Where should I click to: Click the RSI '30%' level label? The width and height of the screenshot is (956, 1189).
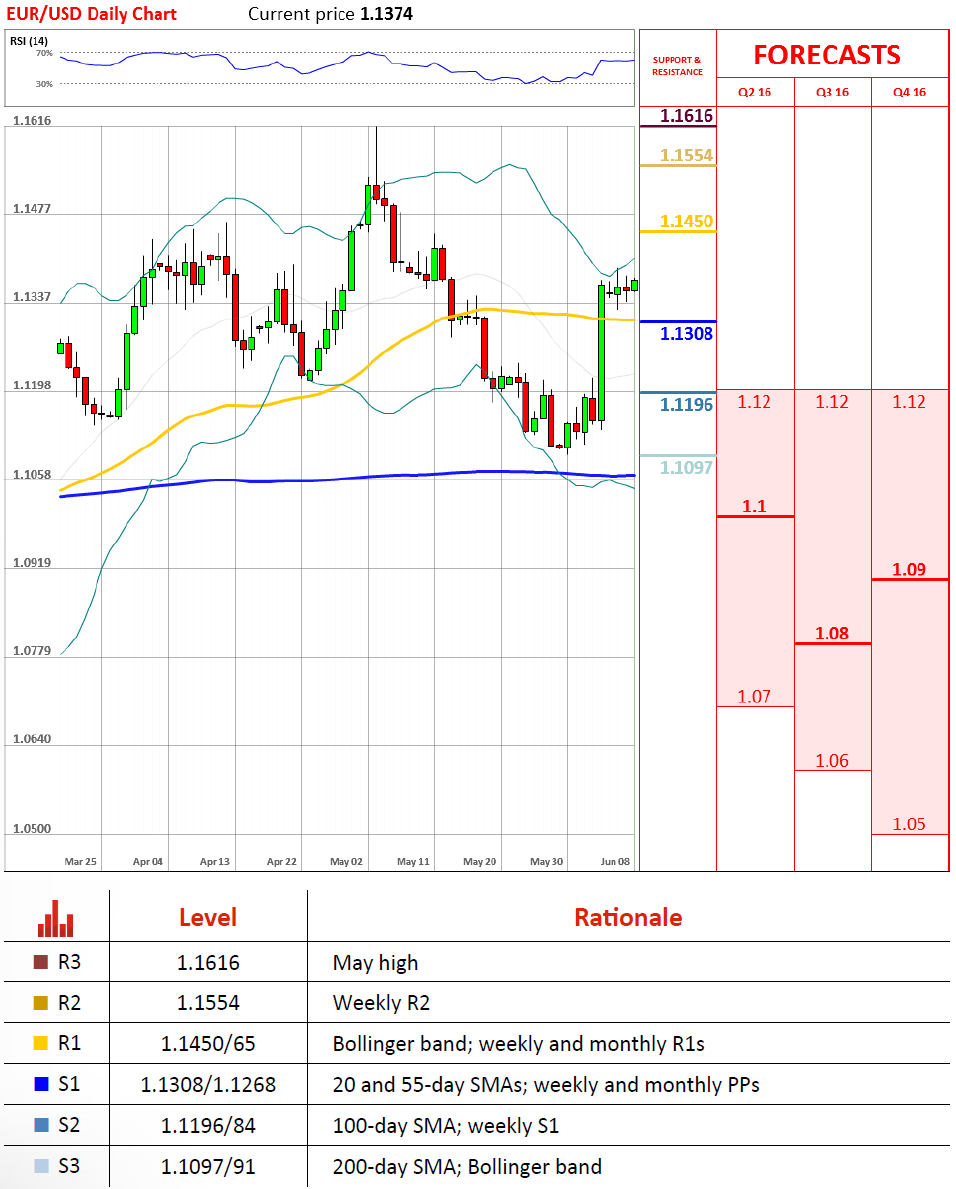pos(44,83)
